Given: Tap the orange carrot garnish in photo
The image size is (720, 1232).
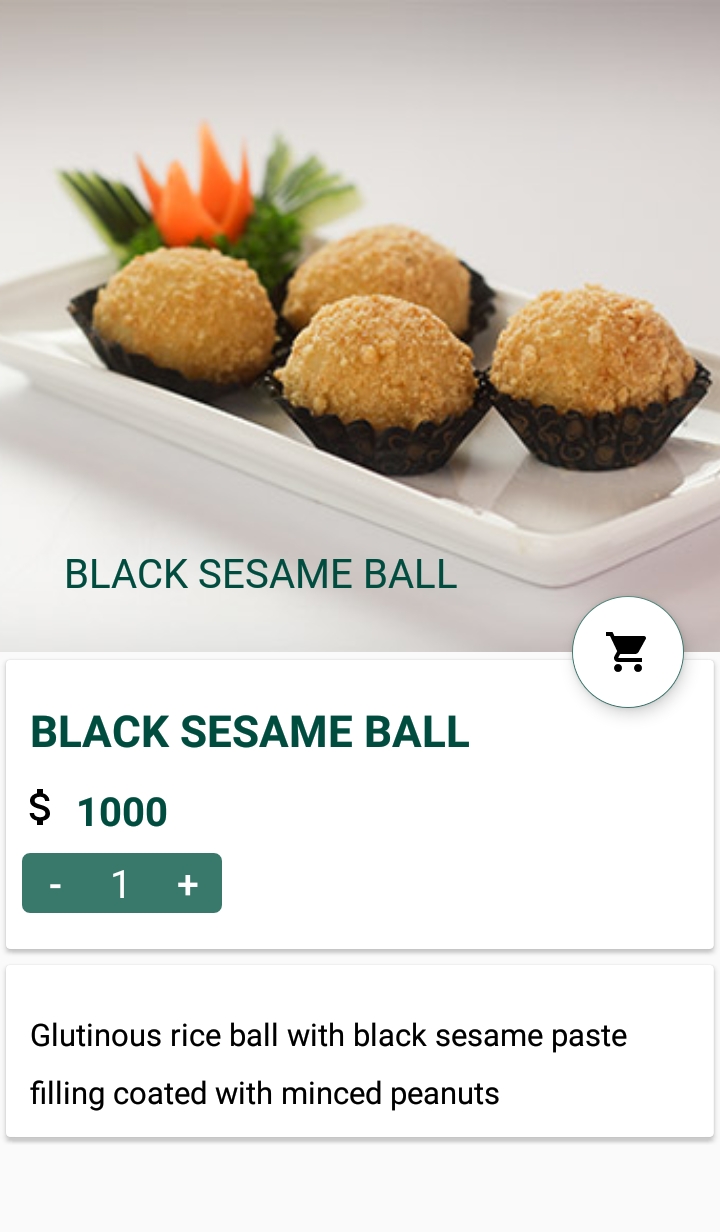Looking at the screenshot, I should [196, 185].
